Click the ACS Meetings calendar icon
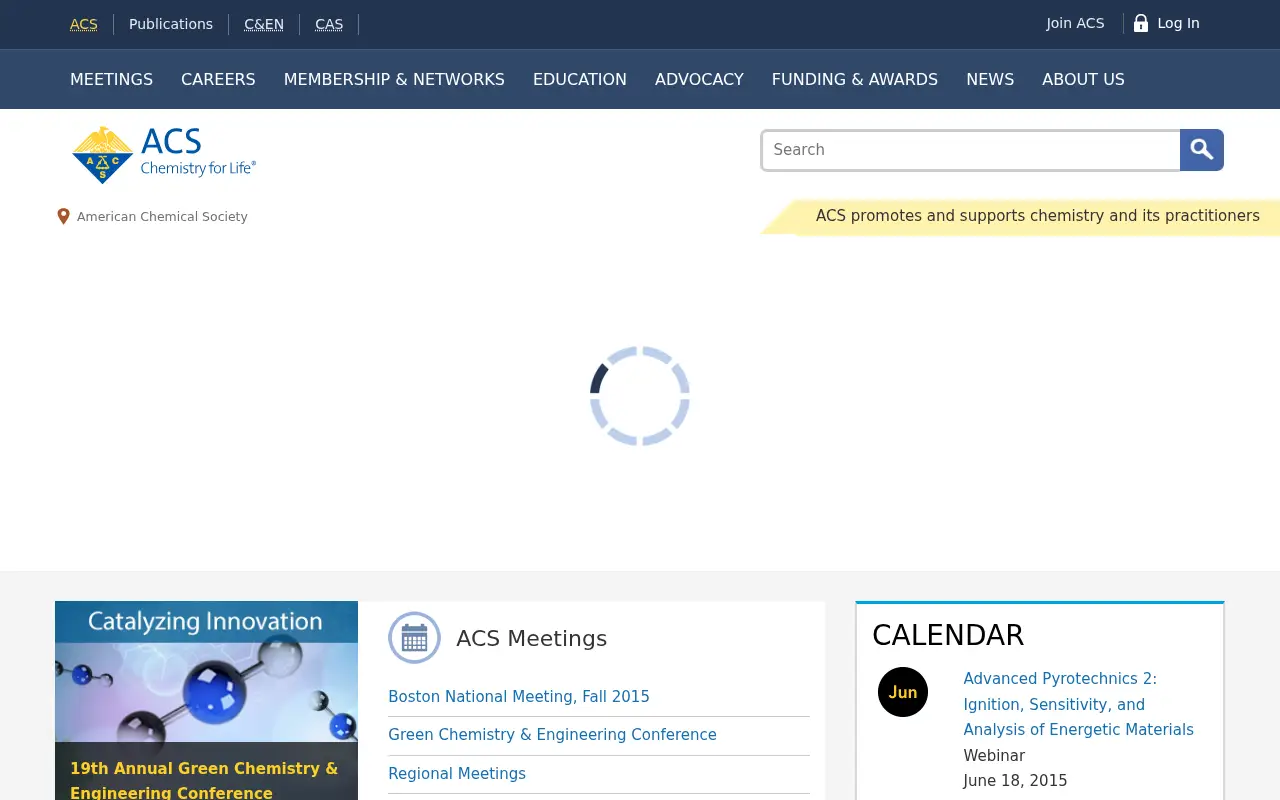The image size is (1280, 800). (x=414, y=638)
